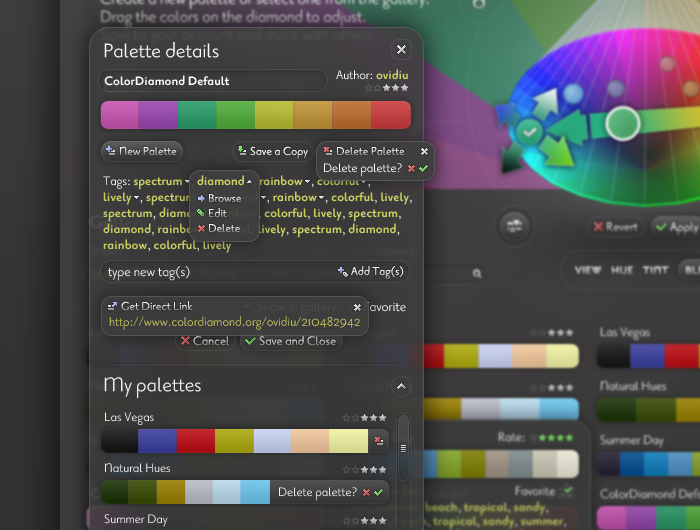Screen dimensions: 700x530
Task: Switch to the HUE tab
Action: (x=622, y=270)
